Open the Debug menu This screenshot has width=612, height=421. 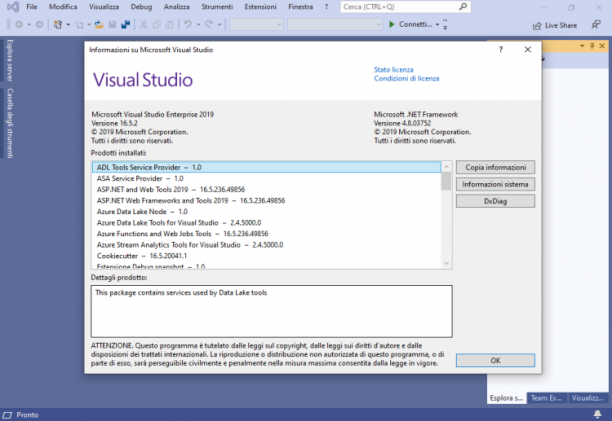(141, 7)
